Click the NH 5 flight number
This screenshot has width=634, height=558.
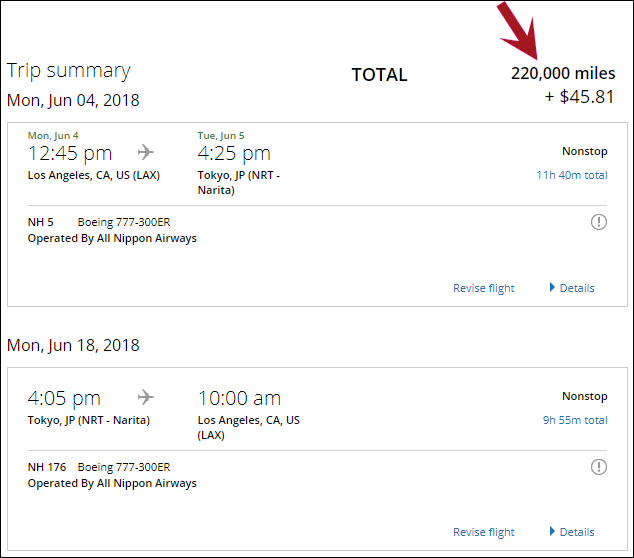click(x=41, y=222)
